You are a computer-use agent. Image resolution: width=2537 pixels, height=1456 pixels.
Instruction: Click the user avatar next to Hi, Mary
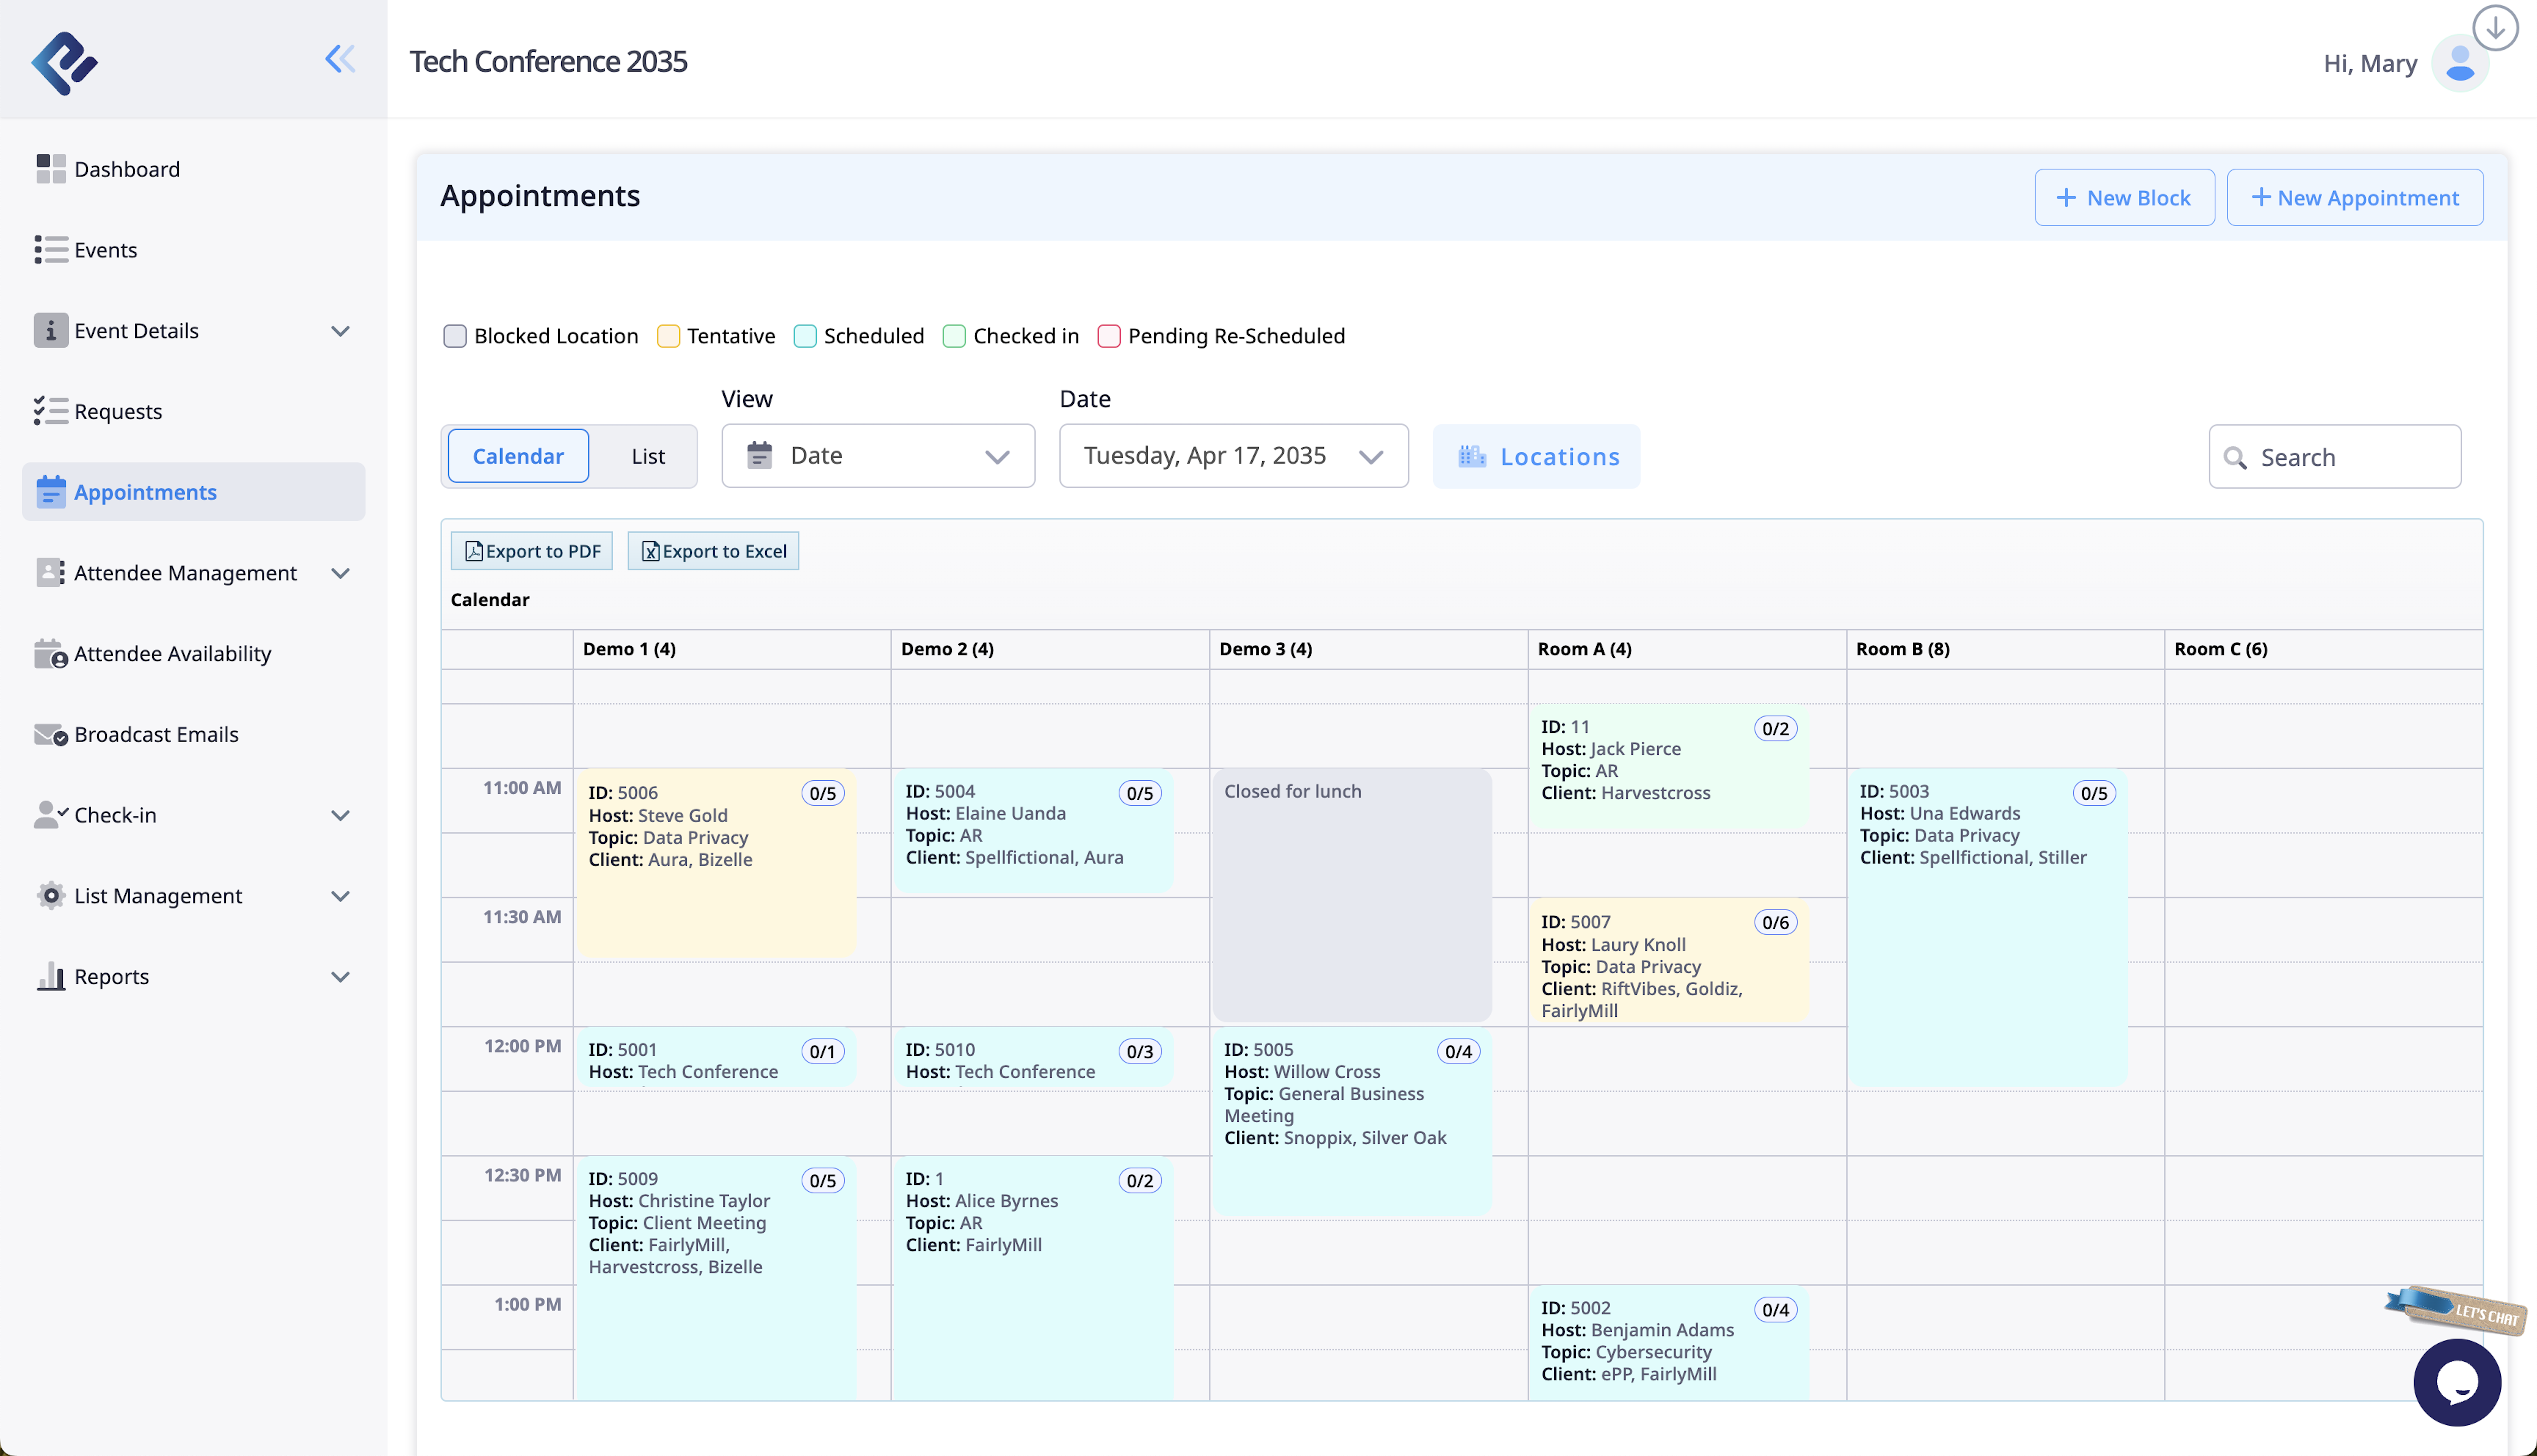coord(2459,63)
